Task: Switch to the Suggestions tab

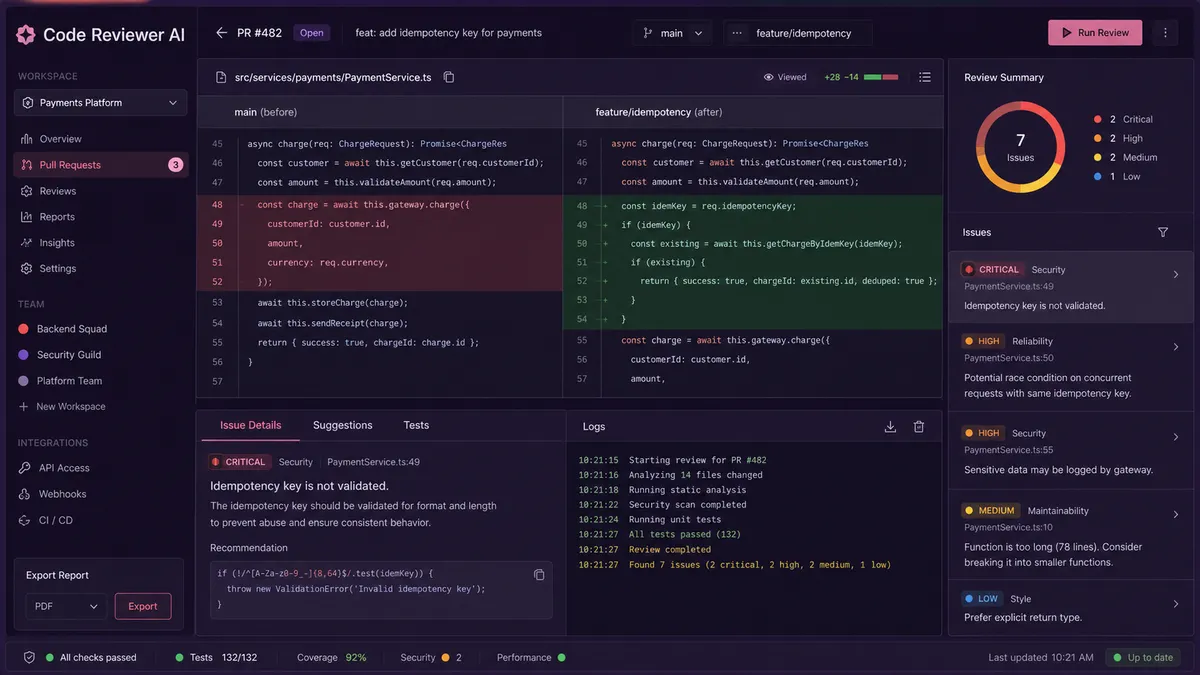Action: (343, 425)
